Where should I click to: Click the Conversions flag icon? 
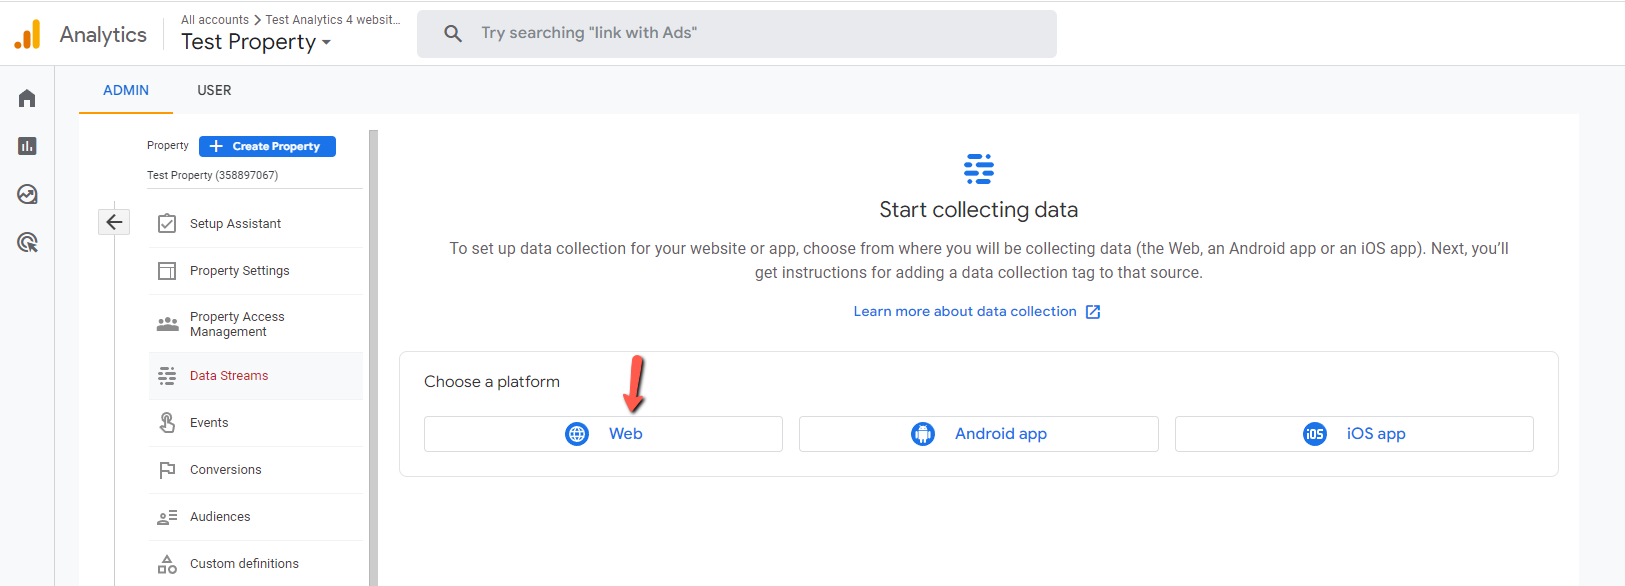(x=167, y=470)
